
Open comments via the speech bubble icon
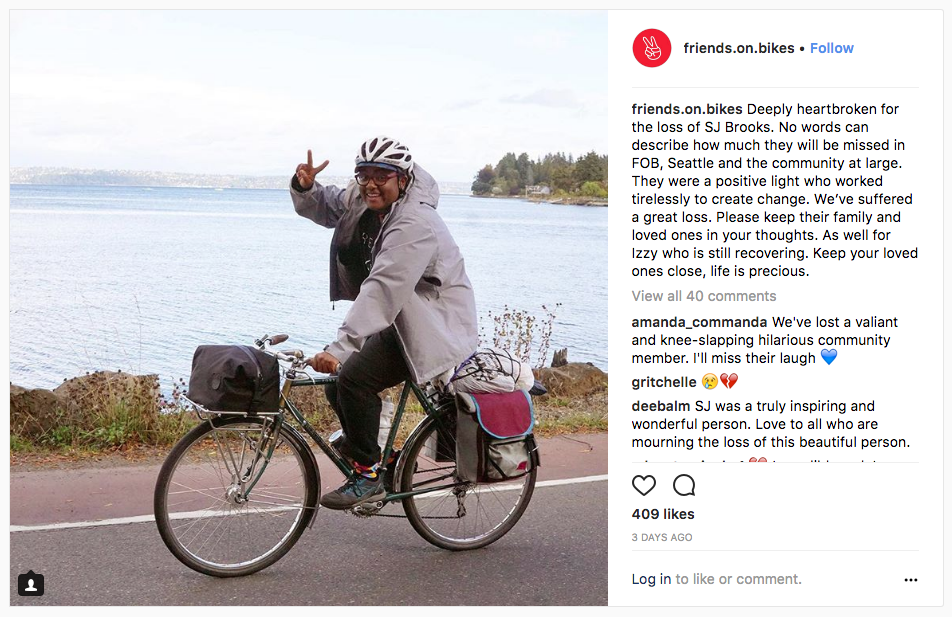click(x=684, y=485)
